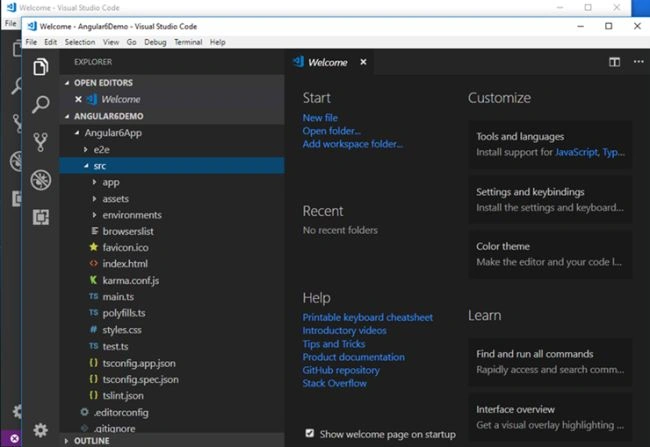Open the View menu
This screenshot has height=447, width=650.
(x=111, y=42)
